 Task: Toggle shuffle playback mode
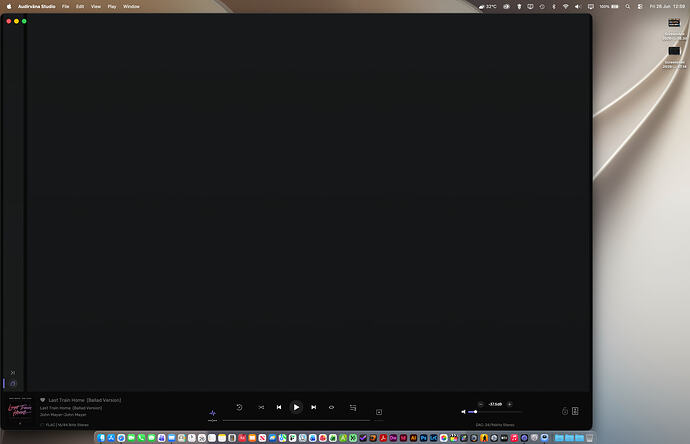point(261,407)
